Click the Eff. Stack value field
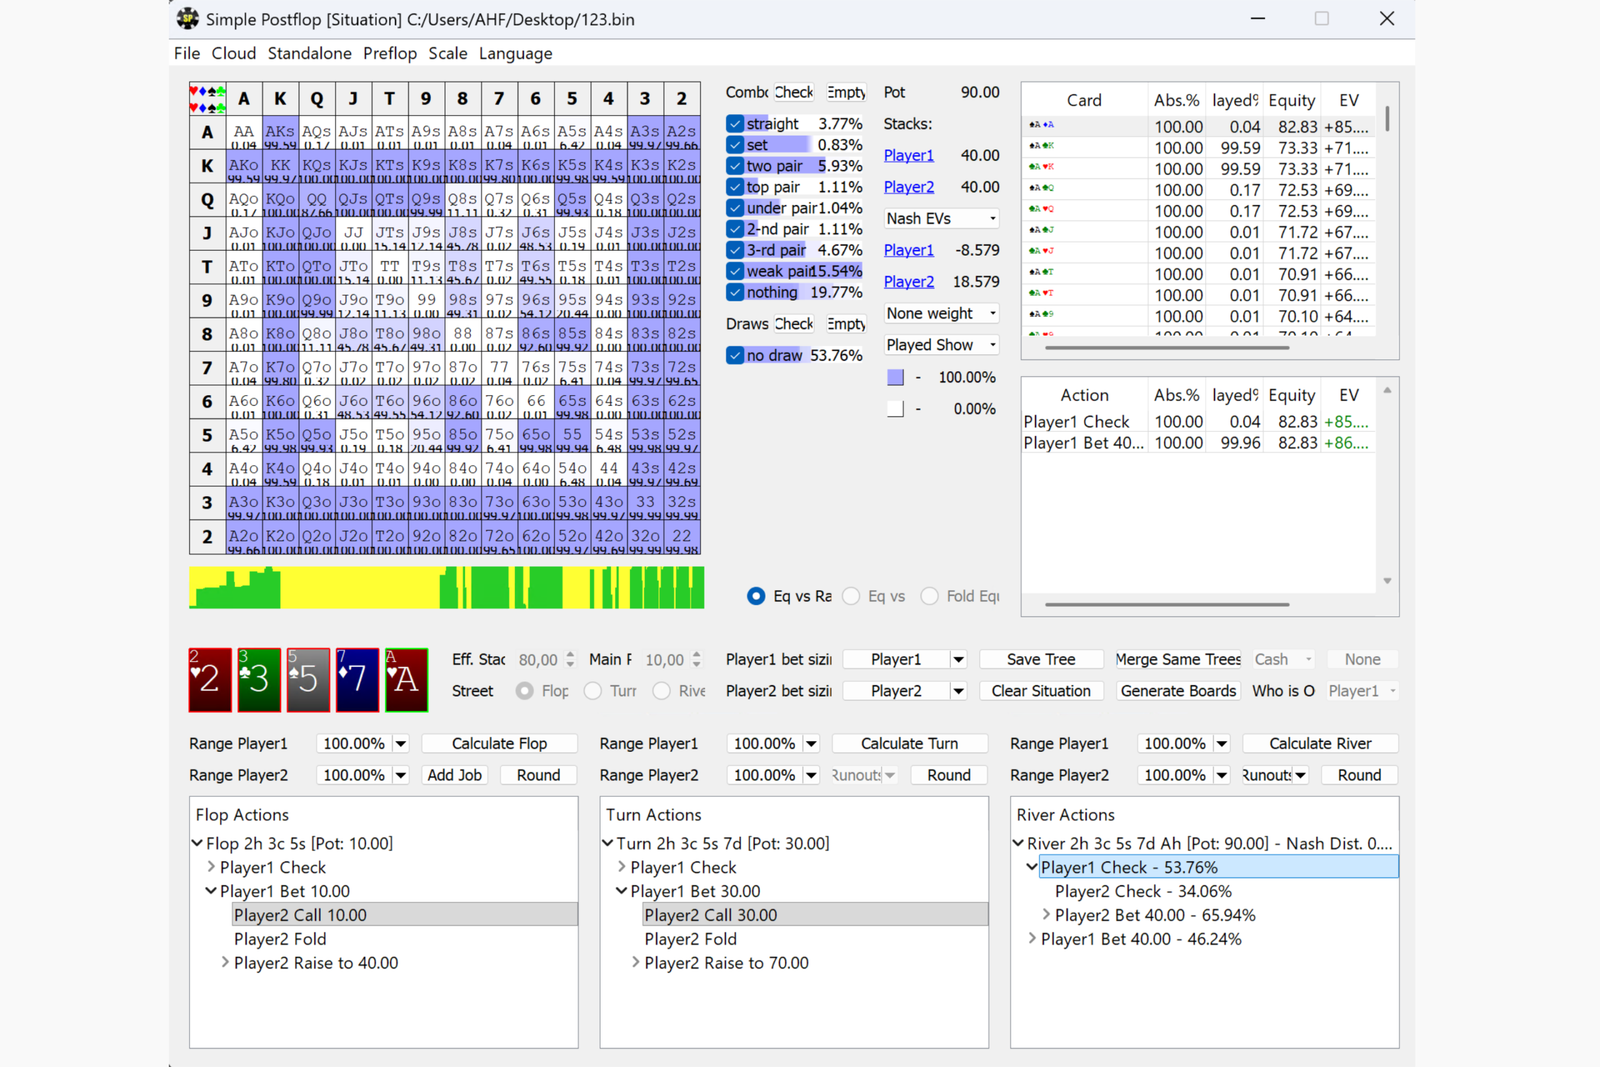The image size is (1600, 1067). 538,660
